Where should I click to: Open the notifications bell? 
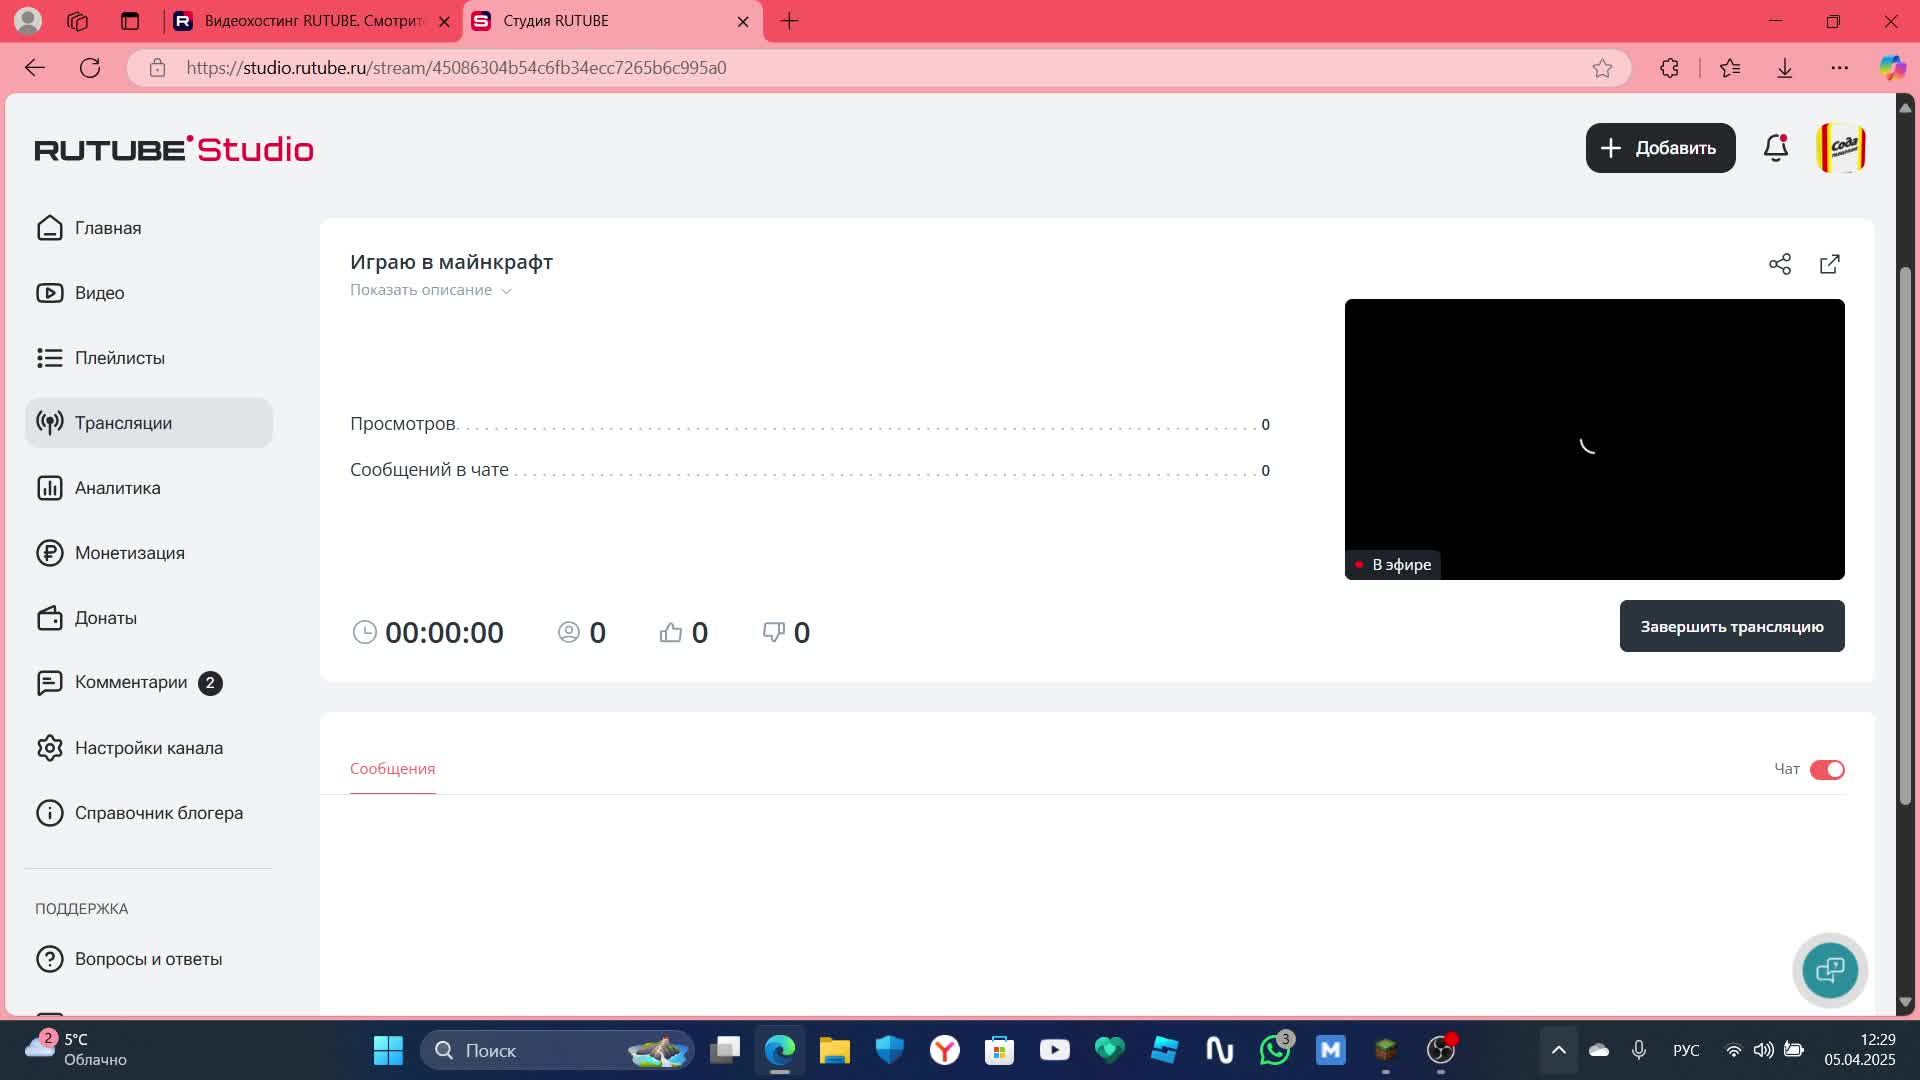point(1775,148)
